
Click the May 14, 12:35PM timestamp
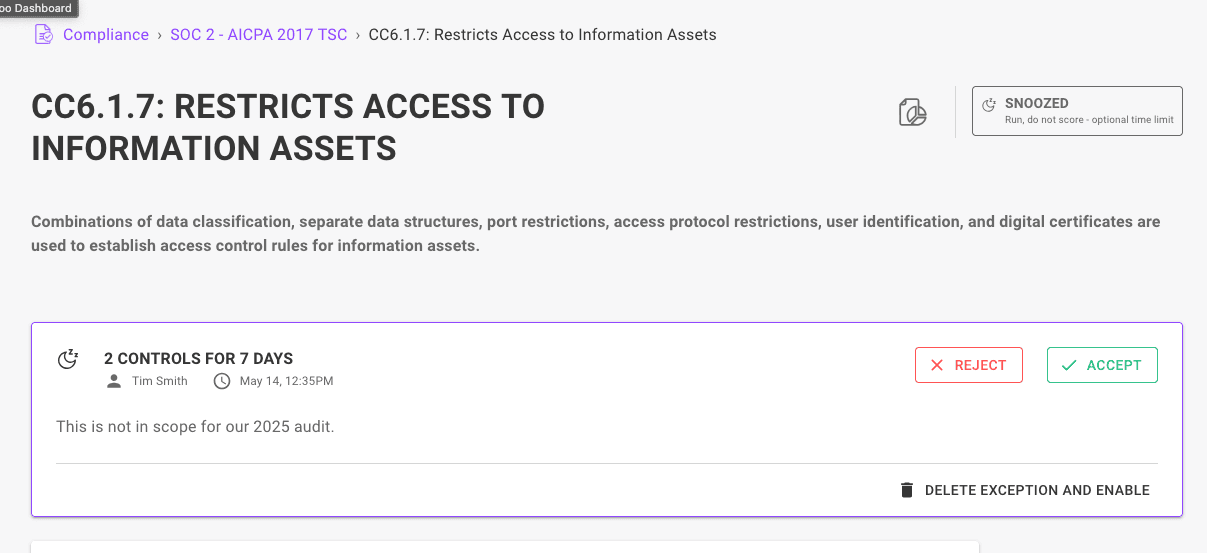[286, 381]
